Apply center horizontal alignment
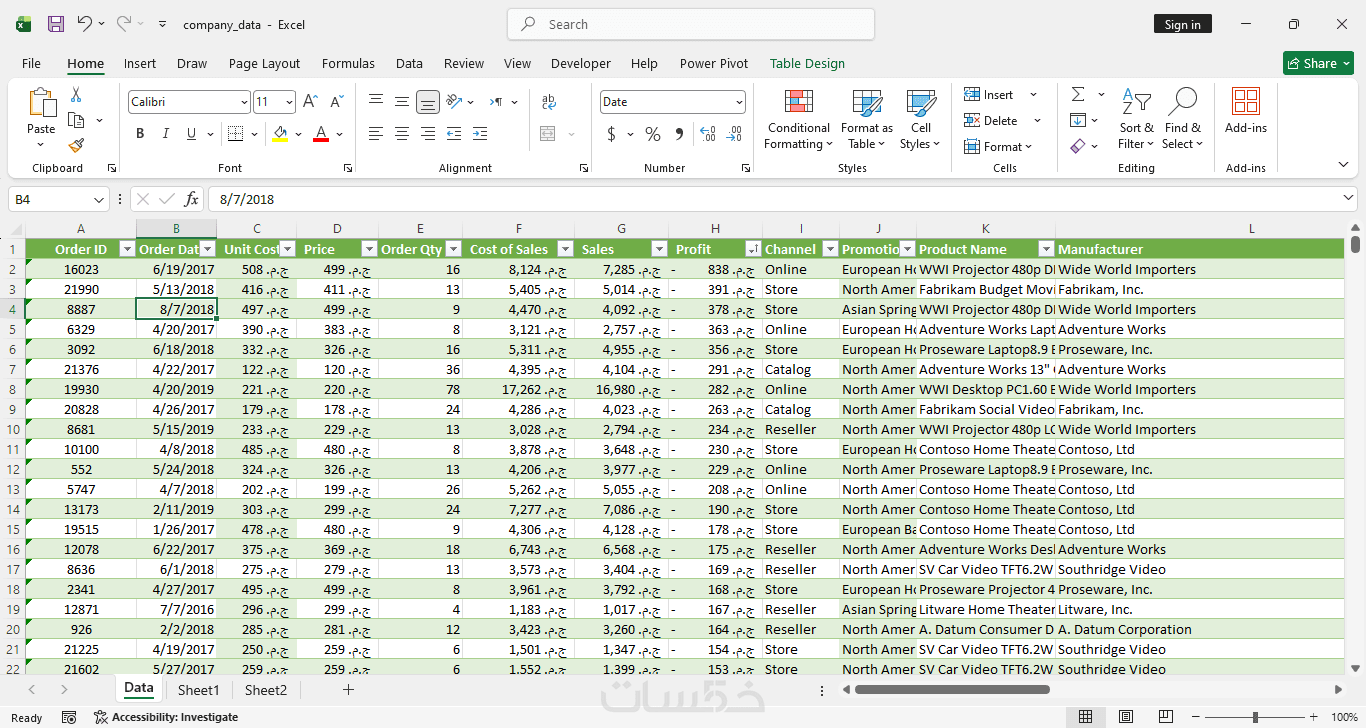The image size is (1366, 728). (x=402, y=134)
